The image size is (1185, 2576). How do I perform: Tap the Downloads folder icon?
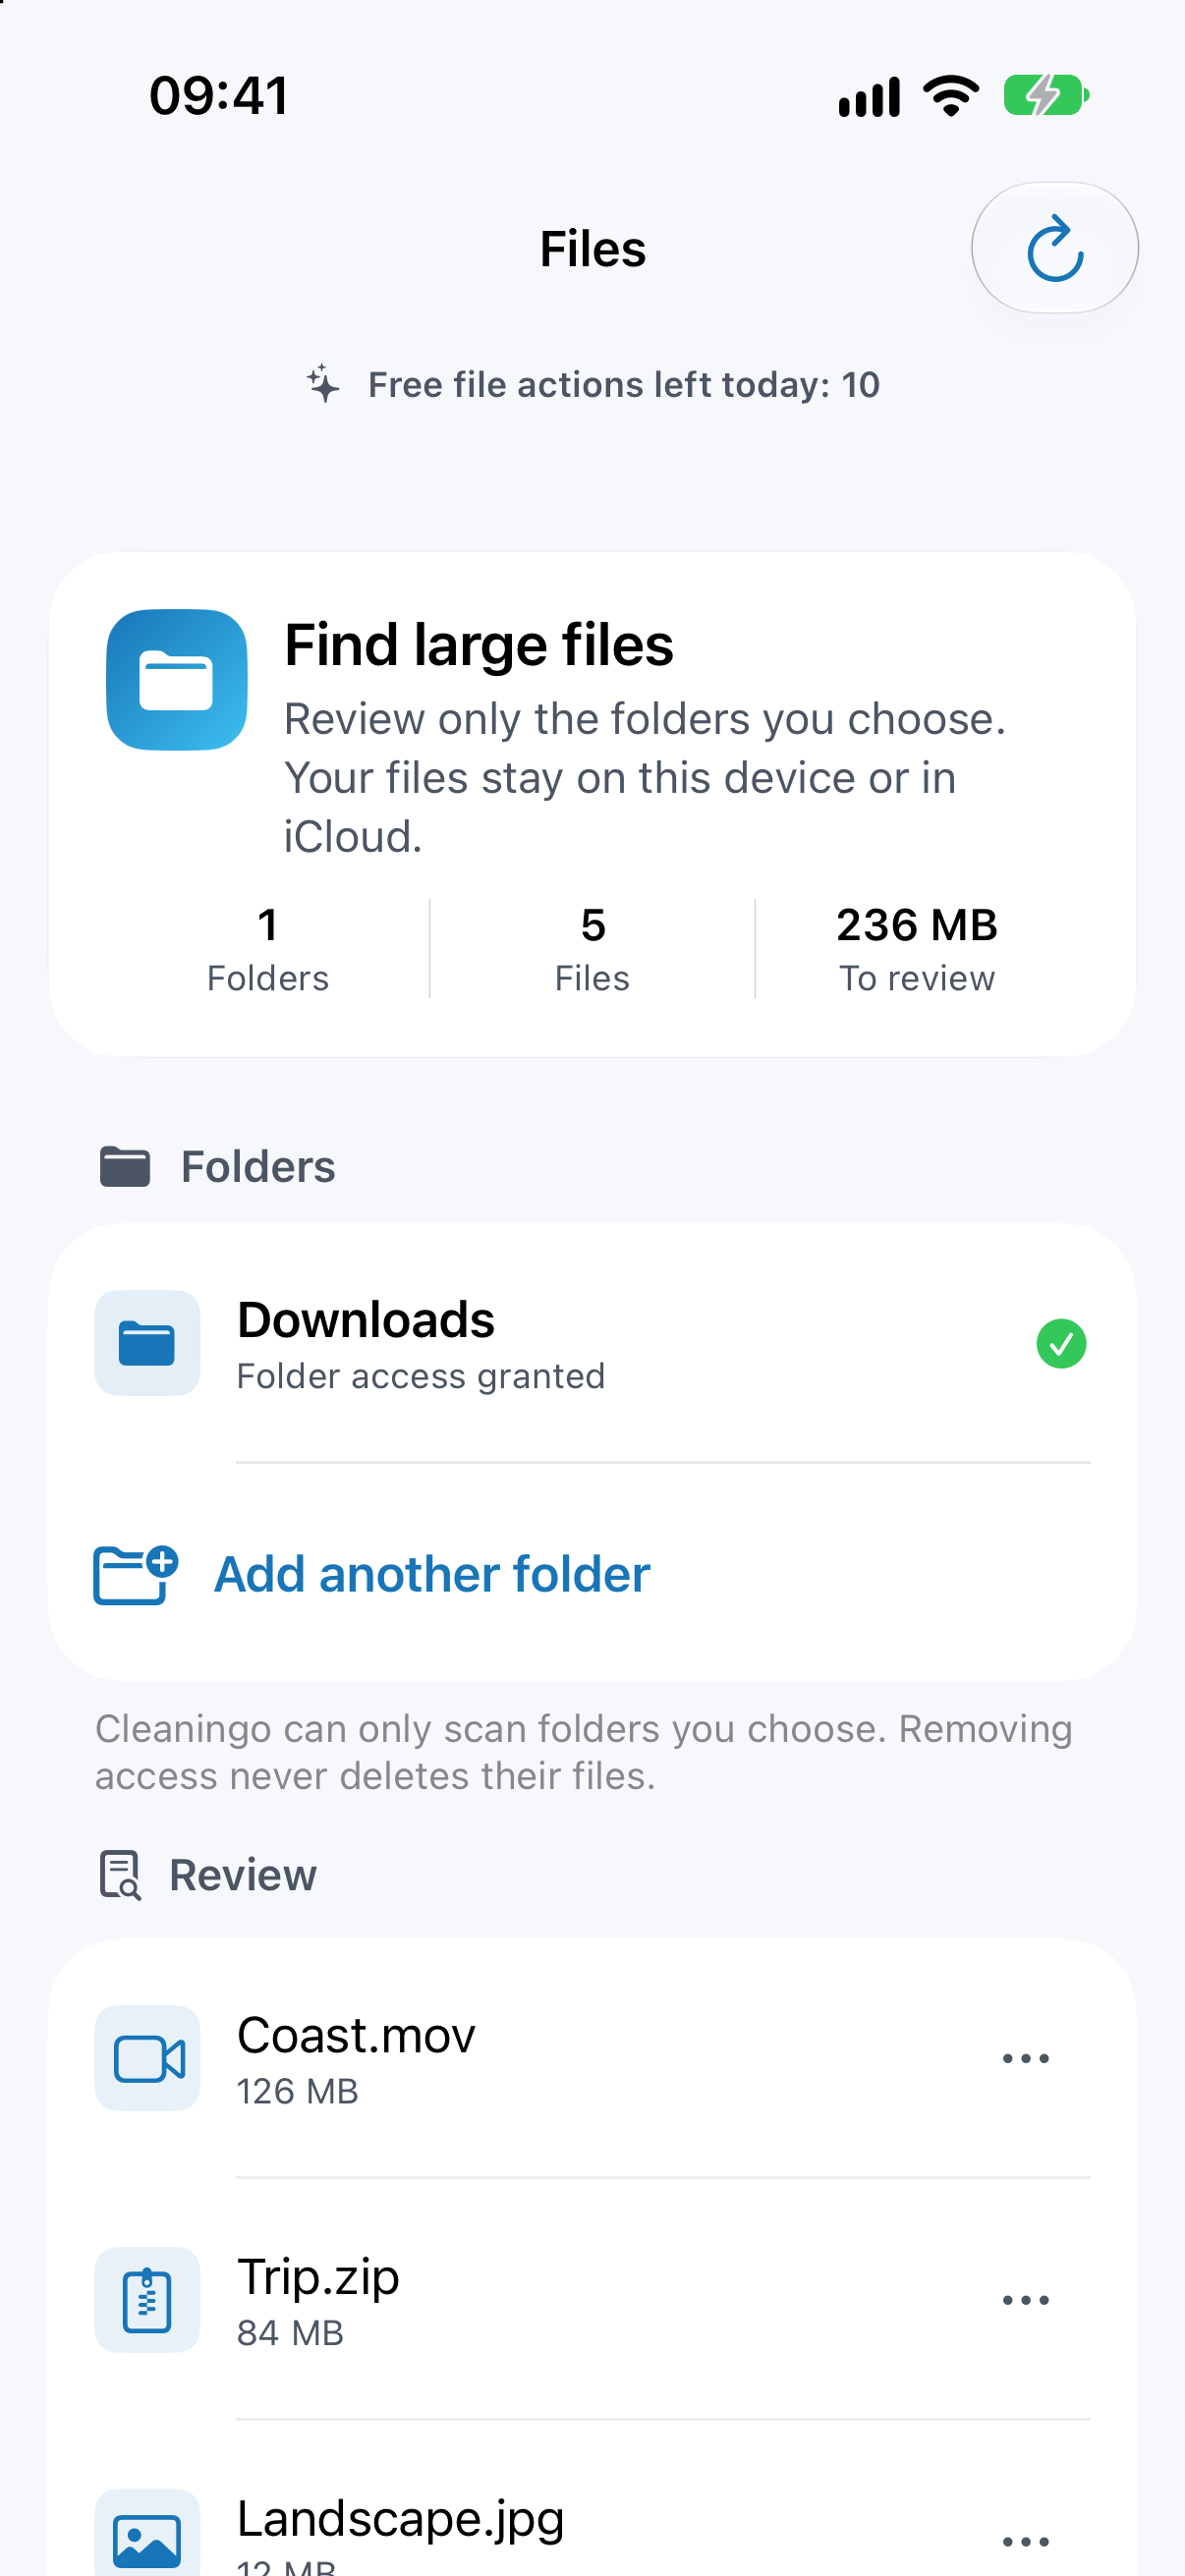pos(148,1343)
